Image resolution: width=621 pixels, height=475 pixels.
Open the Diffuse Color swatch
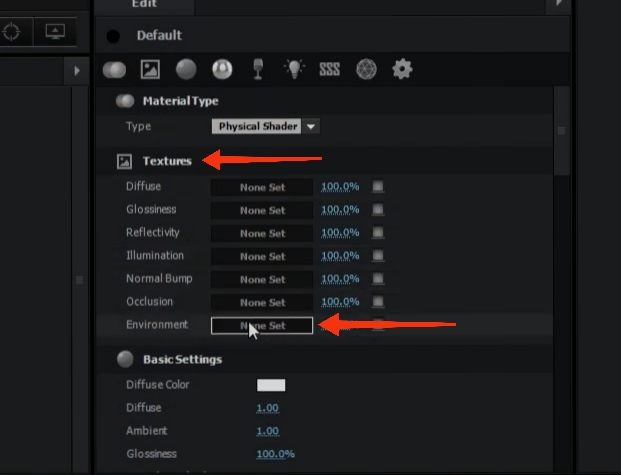[x=271, y=385]
